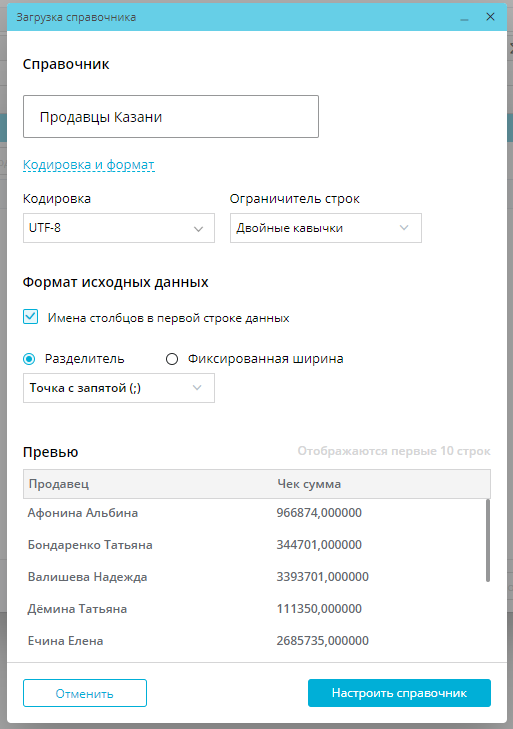The width and height of the screenshot is (513, 729).
Task: Click the Продавец column header
Action: click(x=59, y=484)
